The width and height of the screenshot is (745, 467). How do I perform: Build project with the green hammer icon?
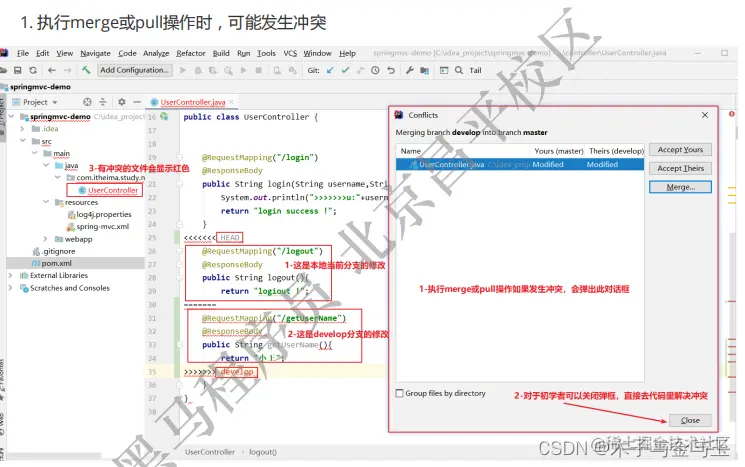pos(86,70)
